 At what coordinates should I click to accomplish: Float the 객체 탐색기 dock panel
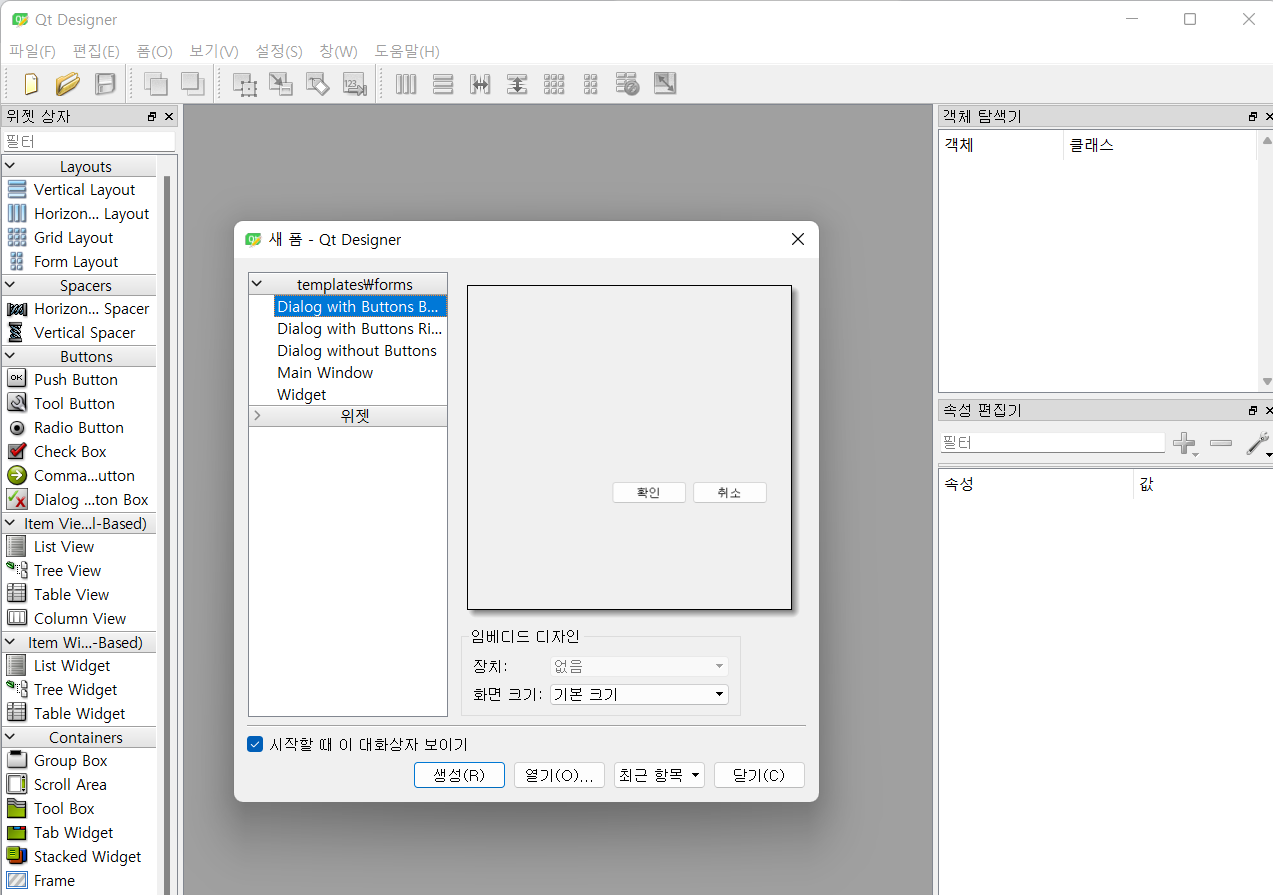(1252, 116)
